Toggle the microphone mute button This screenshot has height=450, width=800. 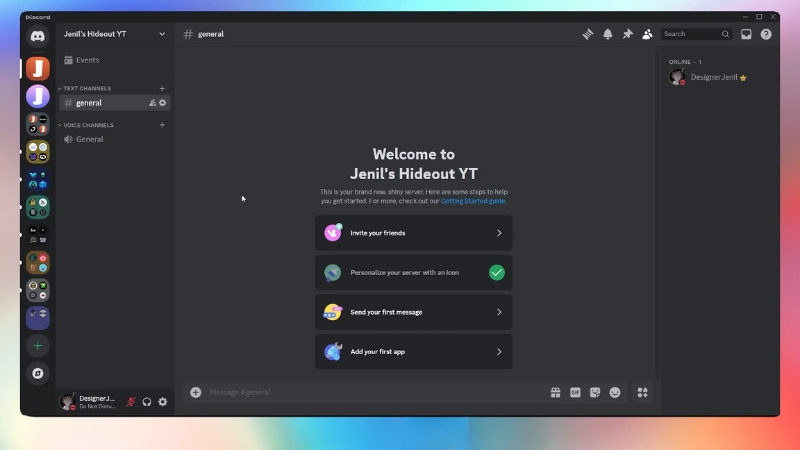pos(130,402)
